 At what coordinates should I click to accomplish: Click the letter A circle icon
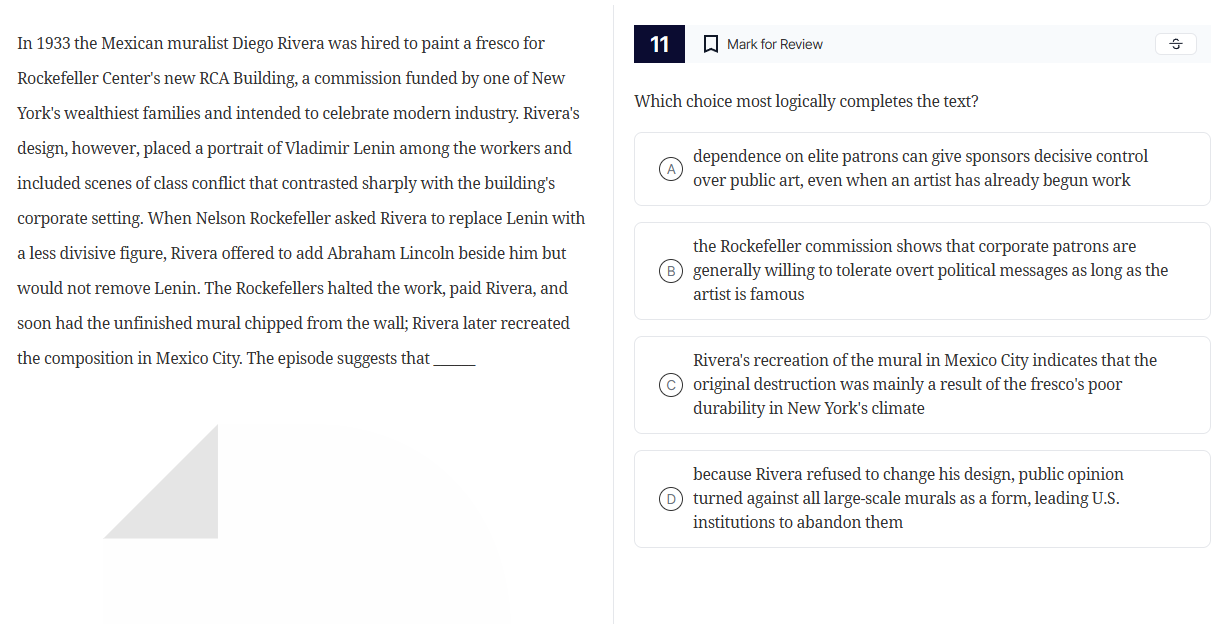(x=673, y=169)
